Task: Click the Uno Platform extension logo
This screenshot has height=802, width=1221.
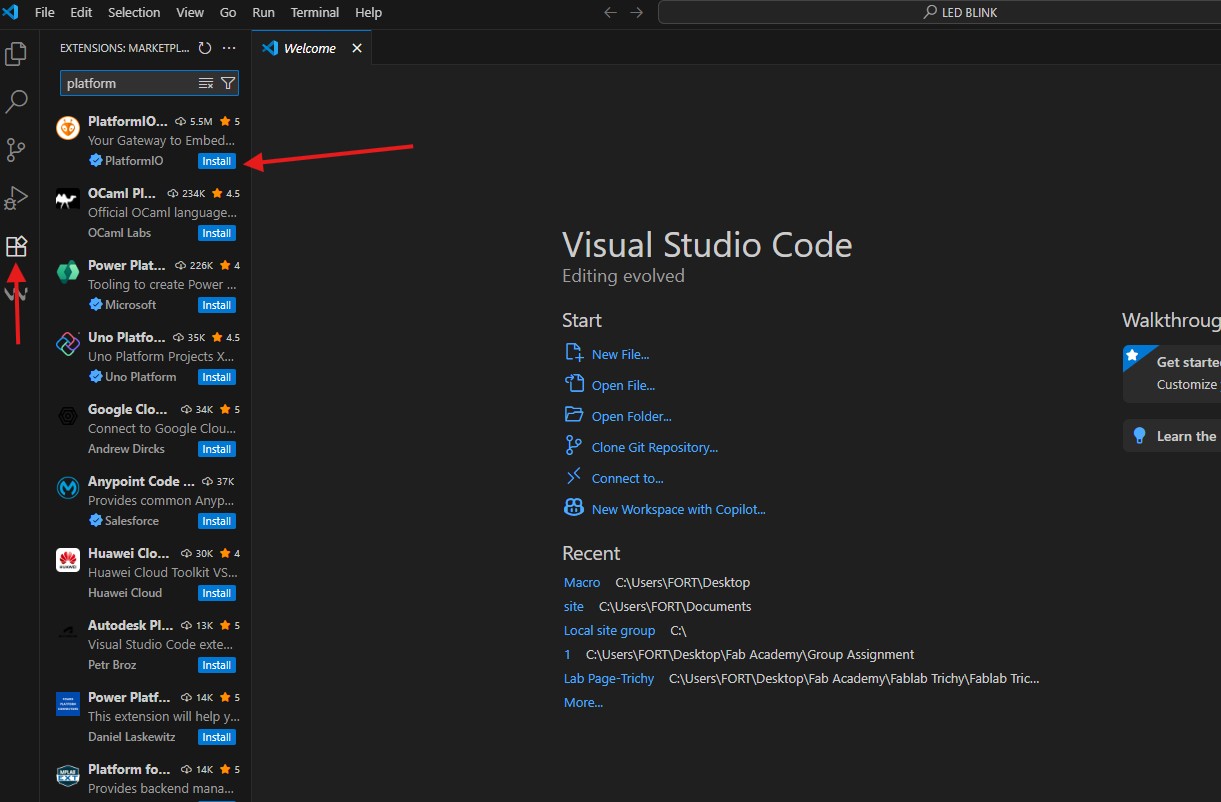Action: [x=68, y=344]
